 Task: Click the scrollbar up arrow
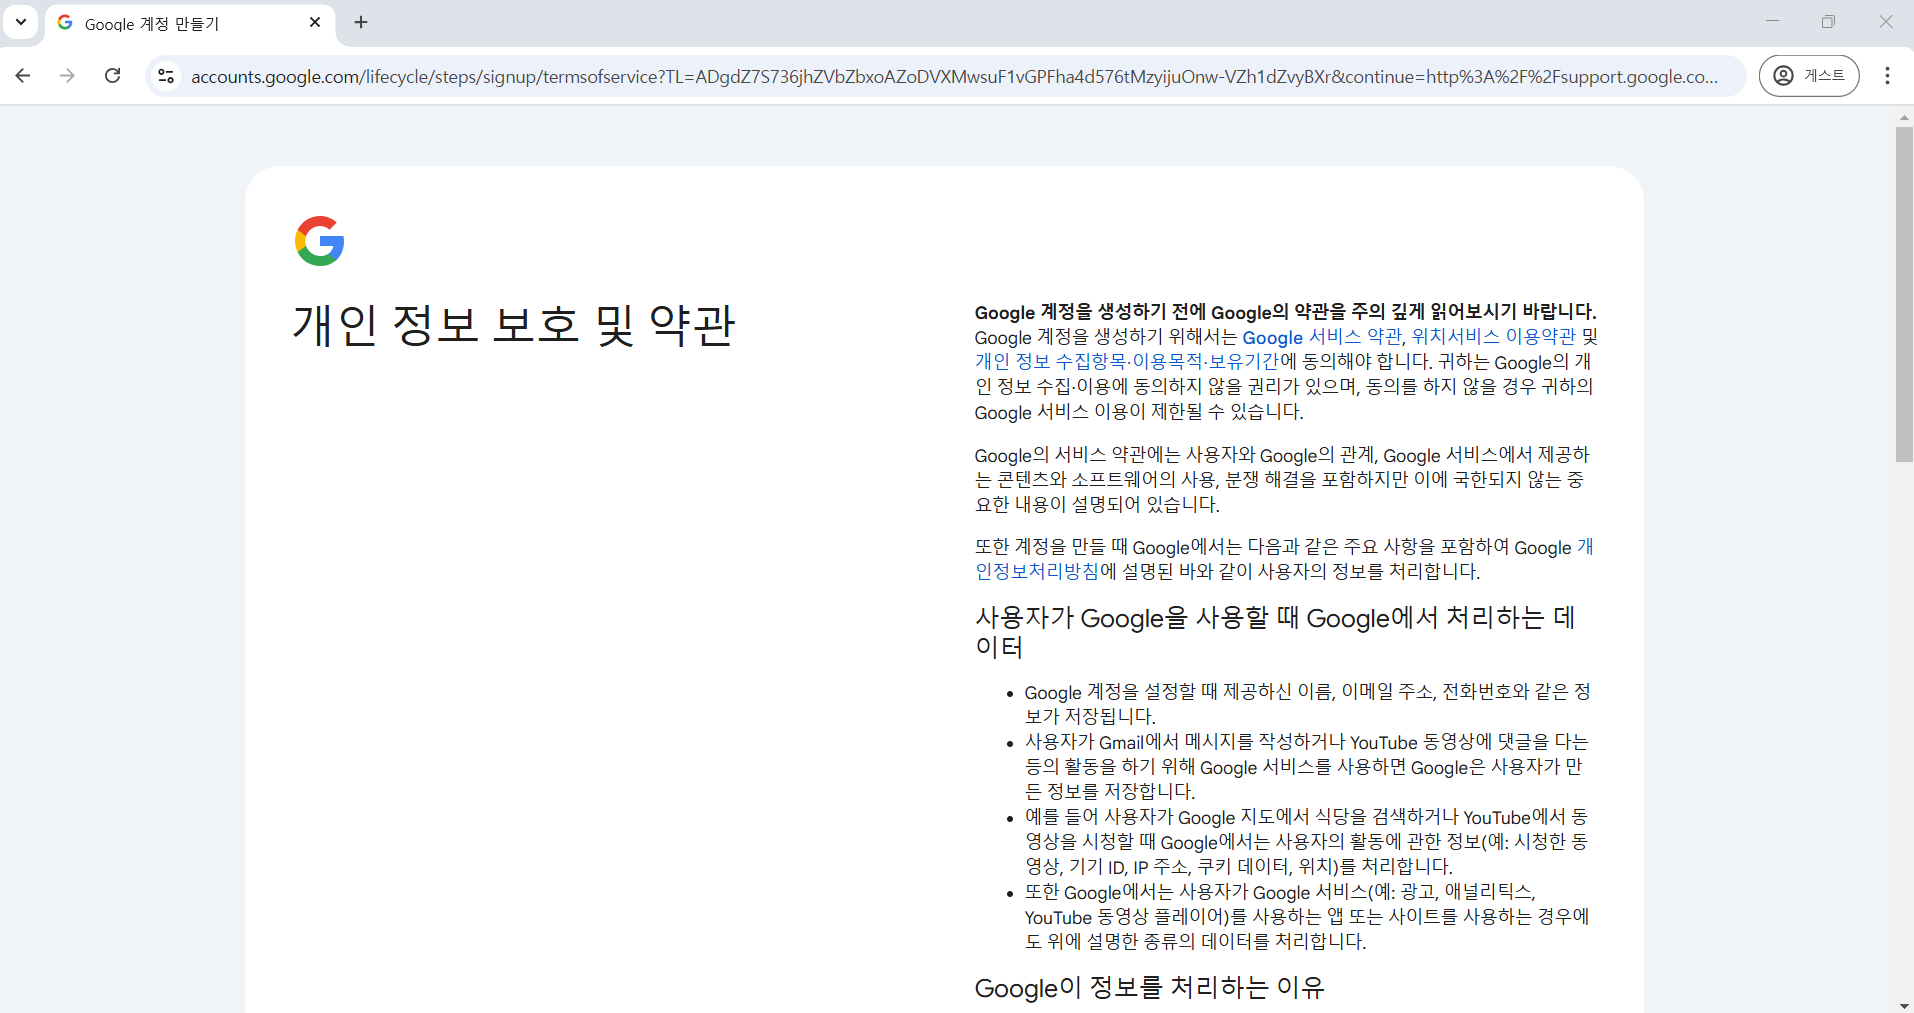pos(1904,117)
